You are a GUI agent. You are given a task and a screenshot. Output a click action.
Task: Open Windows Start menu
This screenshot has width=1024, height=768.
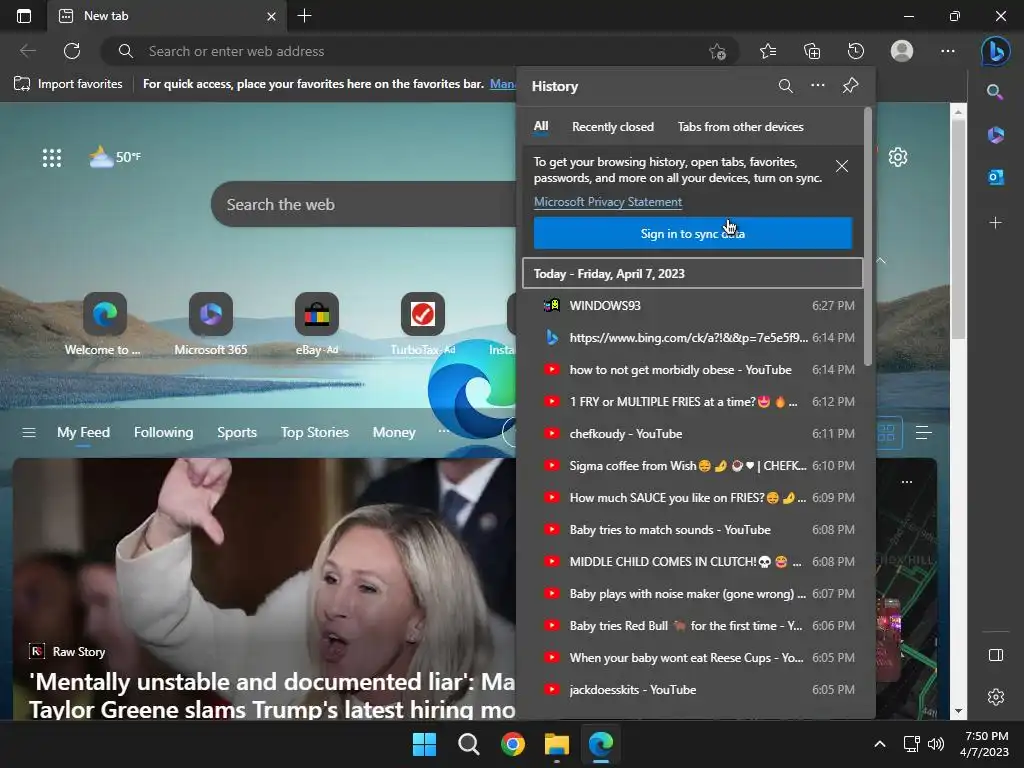(x=424, y=744)
